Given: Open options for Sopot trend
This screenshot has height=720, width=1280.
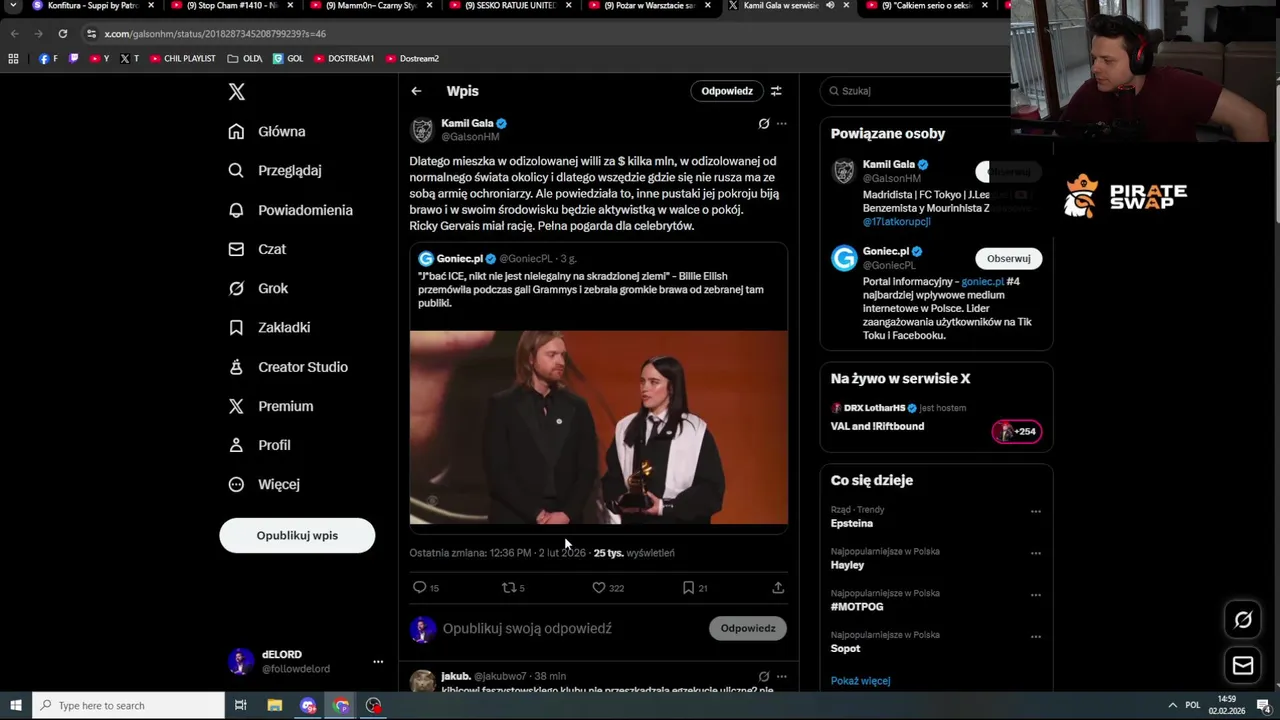Looking at the screenshot, I should [x=1036, y=637].
